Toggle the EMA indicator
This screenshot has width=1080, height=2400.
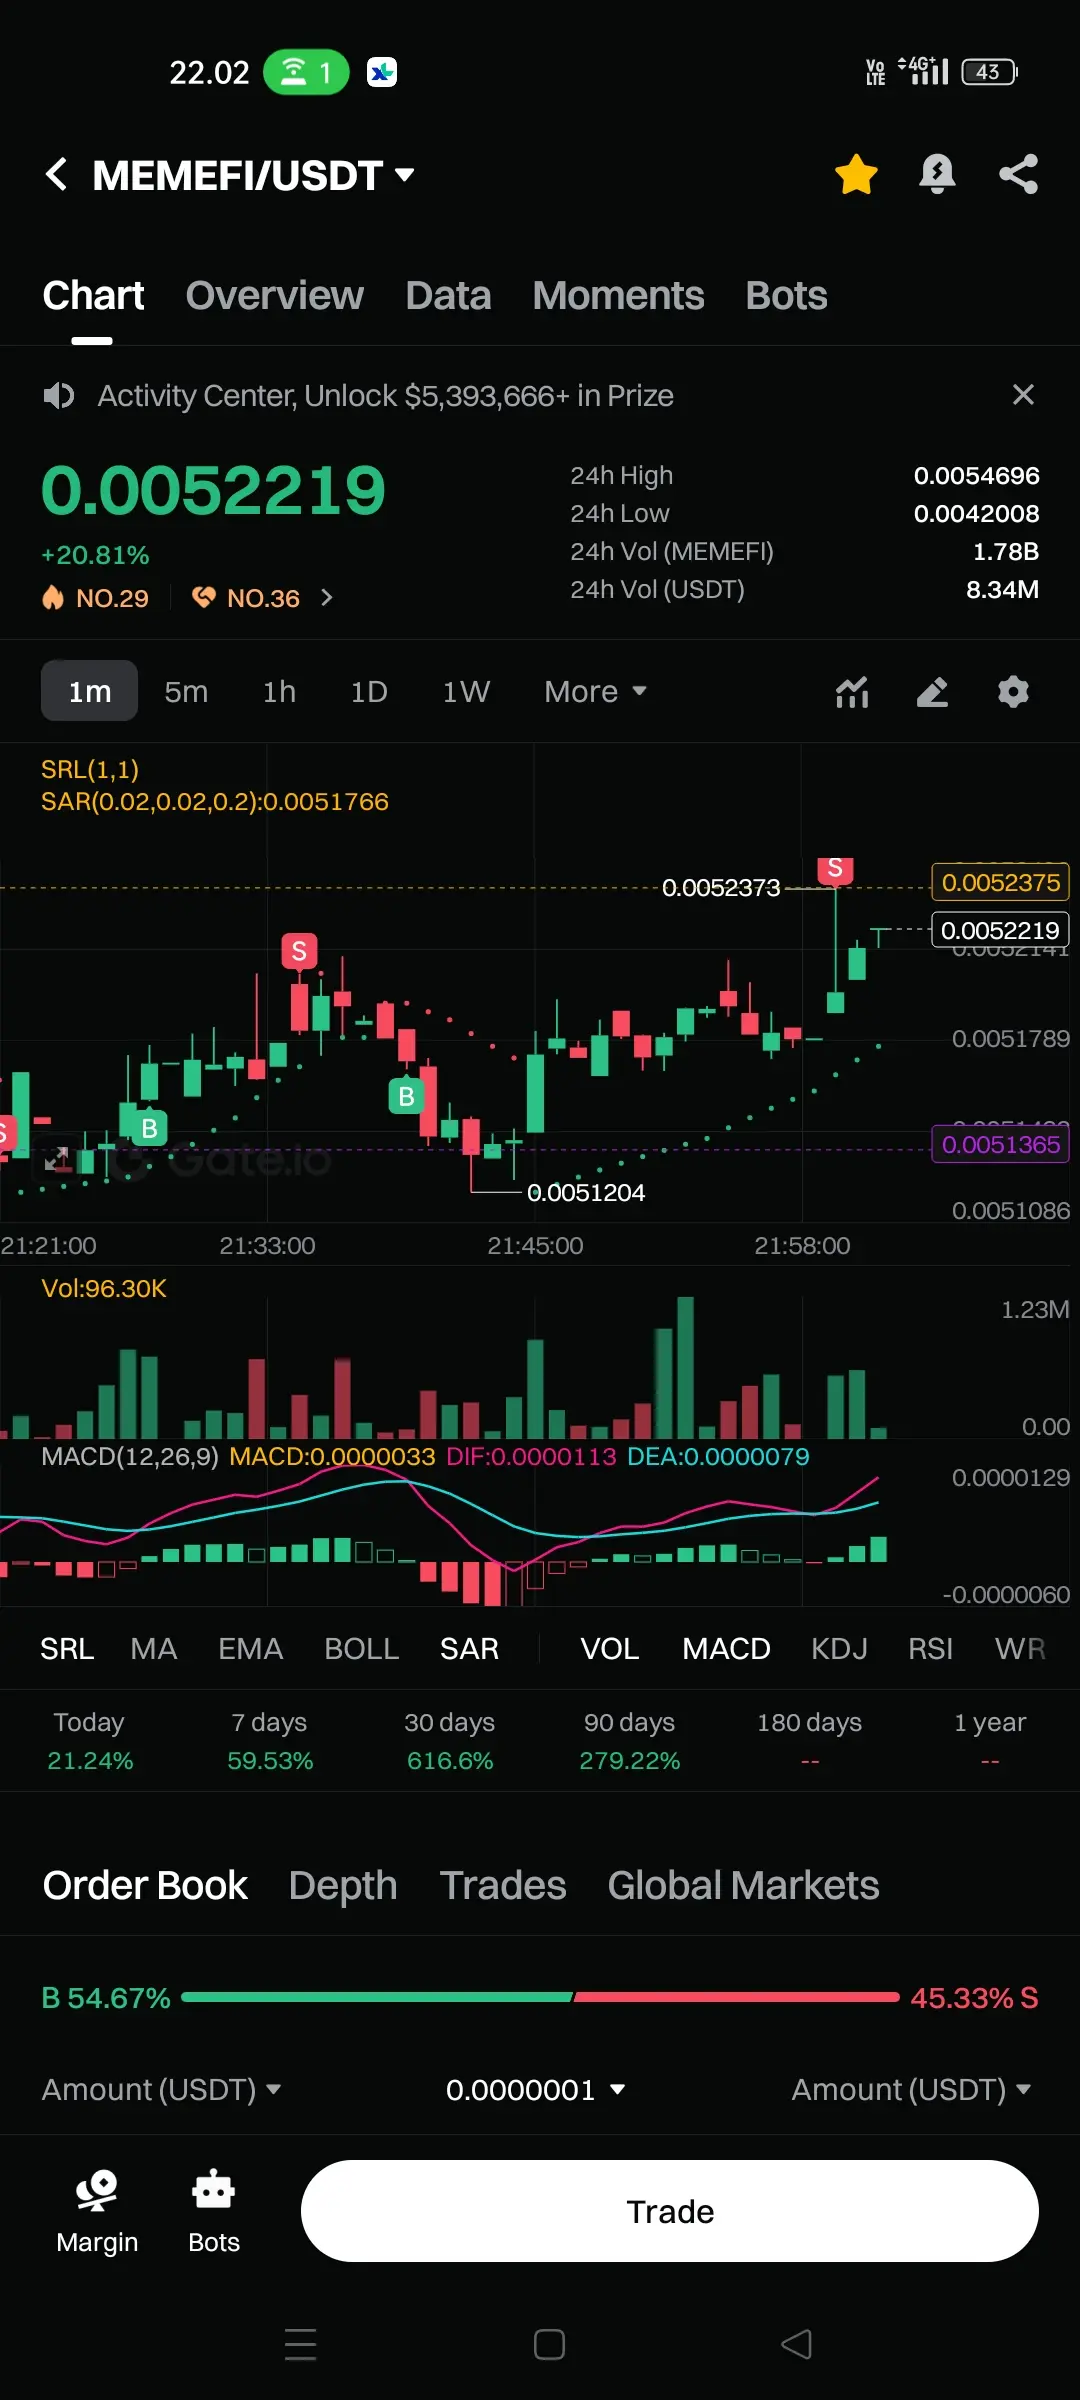pos(251,1648)
